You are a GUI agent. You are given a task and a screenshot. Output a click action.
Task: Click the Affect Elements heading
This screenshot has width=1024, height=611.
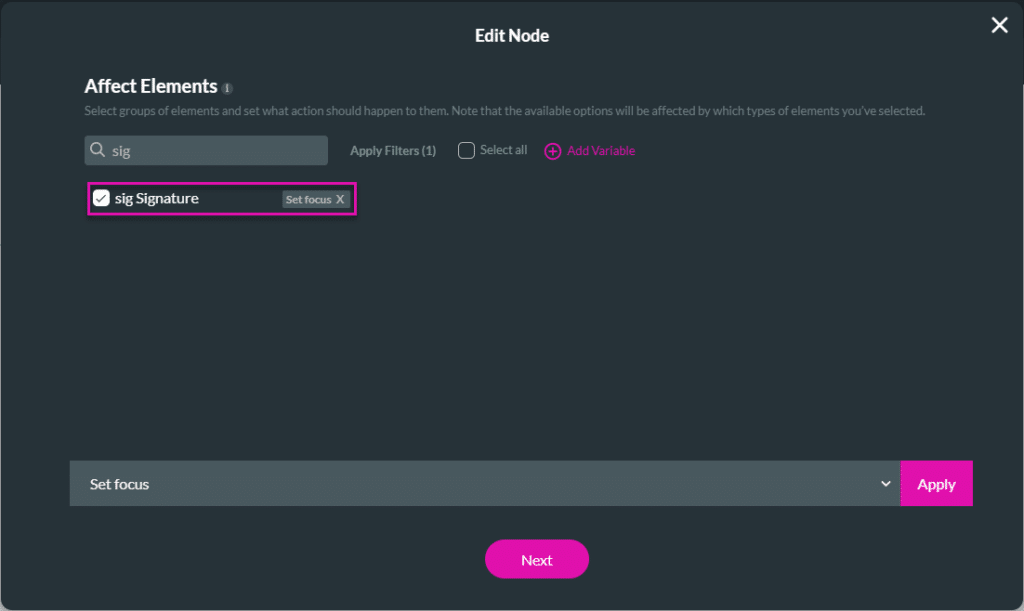pos(151,87)
